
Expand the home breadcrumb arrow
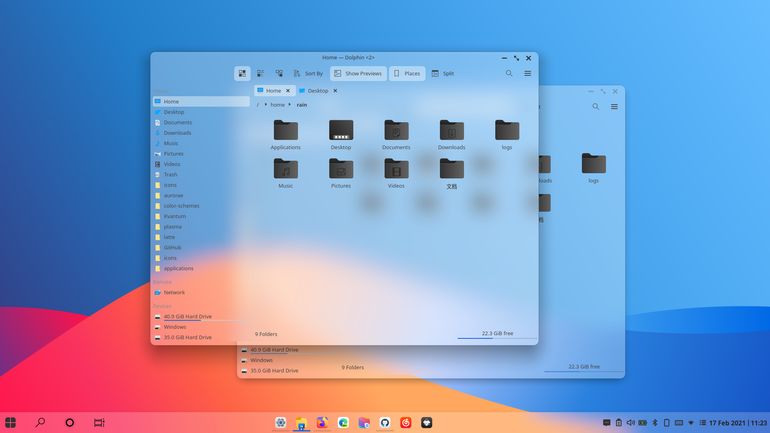pyautogui.click(x=266, y=105)
